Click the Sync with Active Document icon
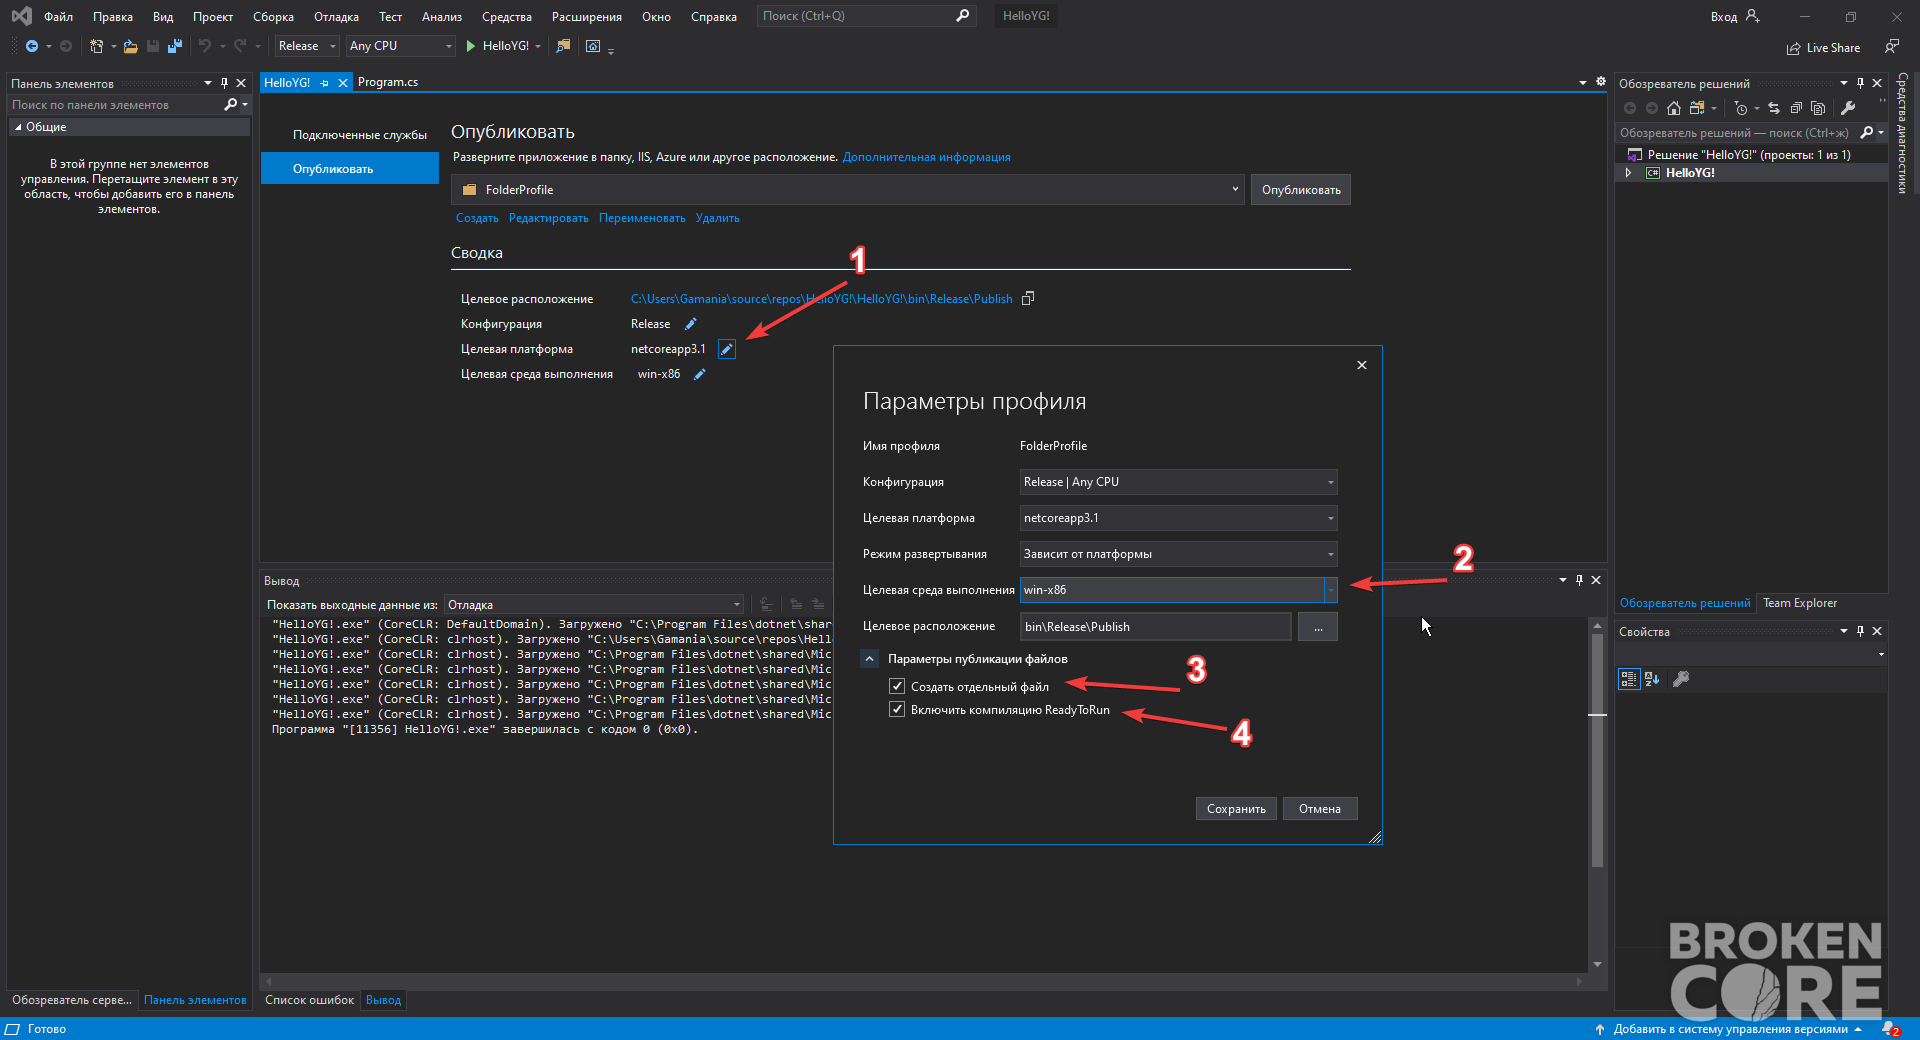This screenshot has width=1920, height=1040. tap(1774, 108)
